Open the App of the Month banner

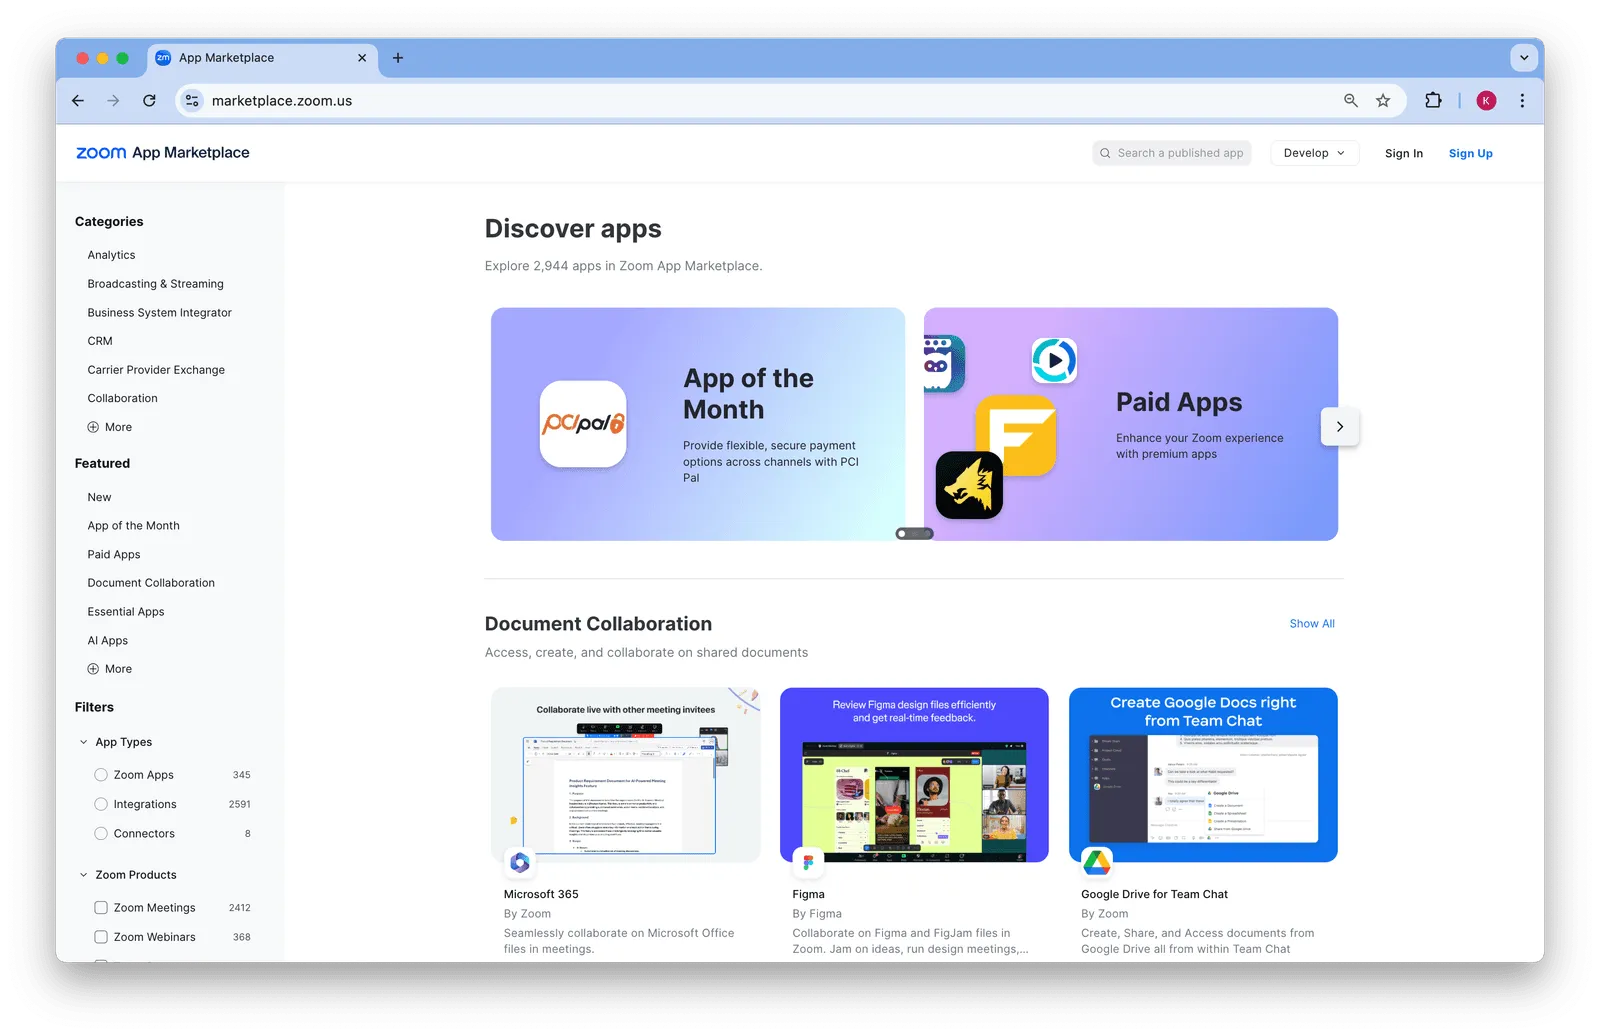pyautogui.click(x=698, y=424)
